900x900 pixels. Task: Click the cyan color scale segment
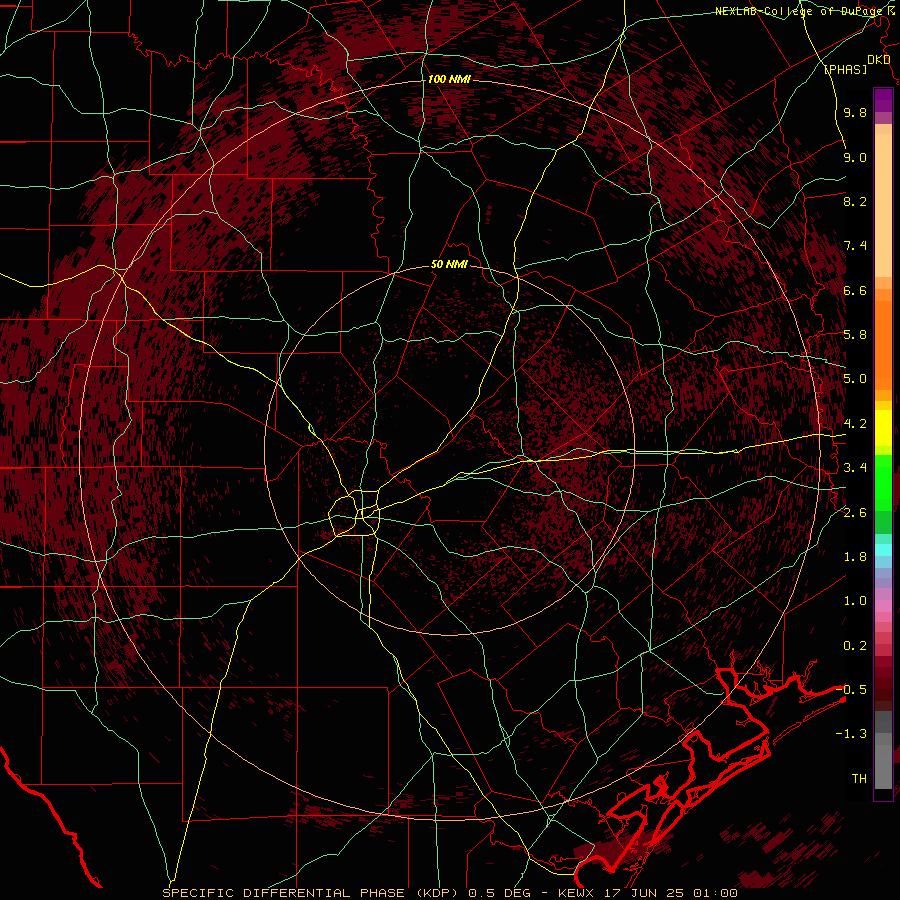tap(883, 550)
